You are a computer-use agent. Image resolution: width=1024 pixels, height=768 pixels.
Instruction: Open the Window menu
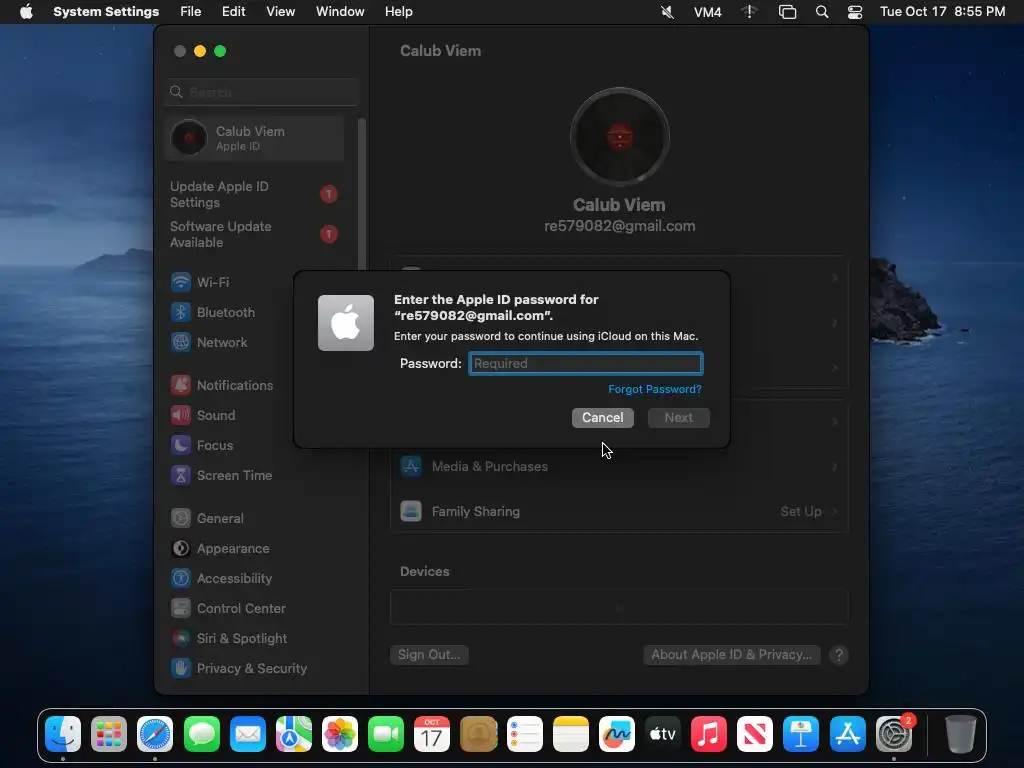click(x=340, y=12)
